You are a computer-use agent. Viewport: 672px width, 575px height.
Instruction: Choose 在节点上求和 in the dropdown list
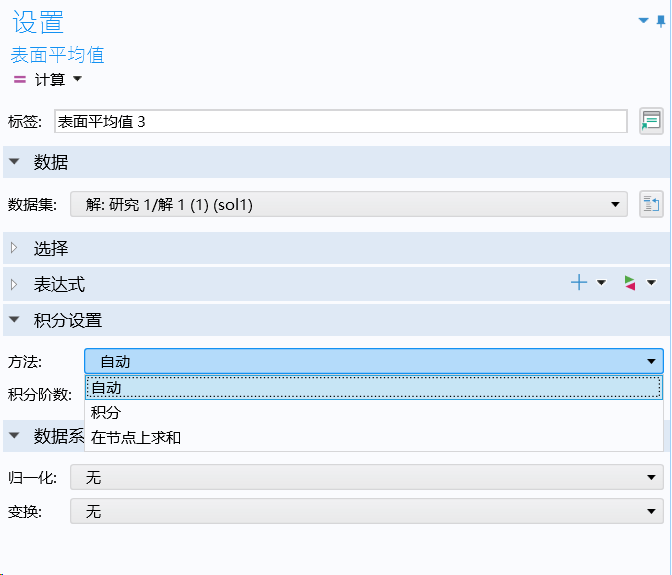(x=136, y=437)
